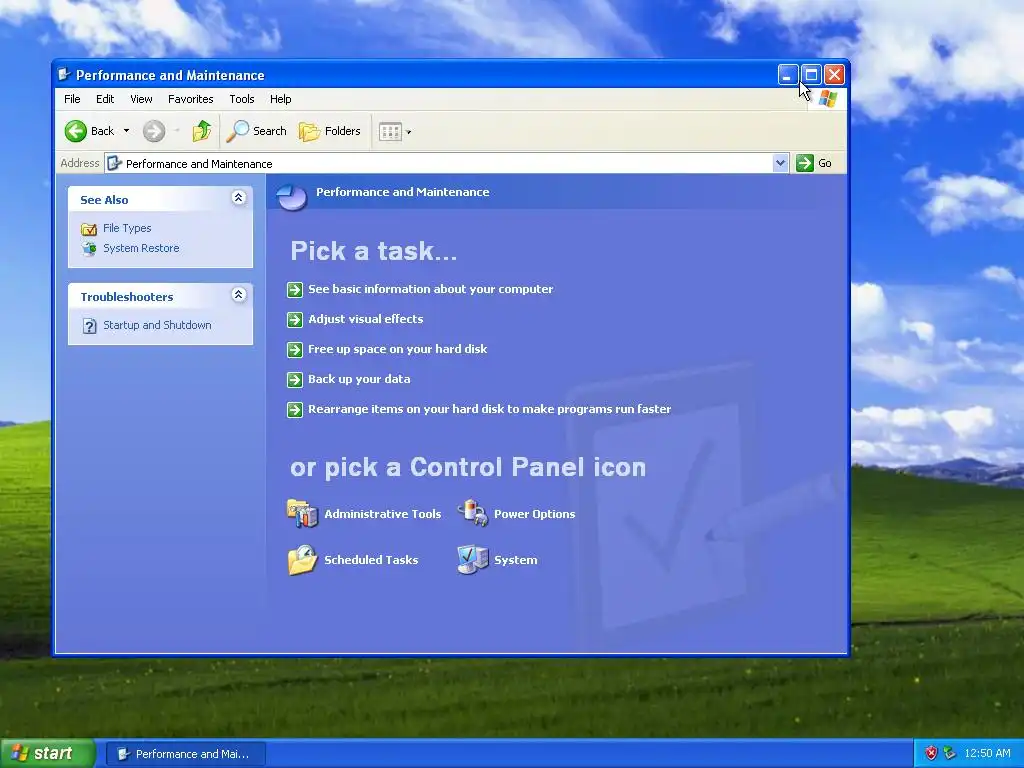This screenshot has width=1024, height=768.
Task: Click the System label text
Action: click(516, 560)
